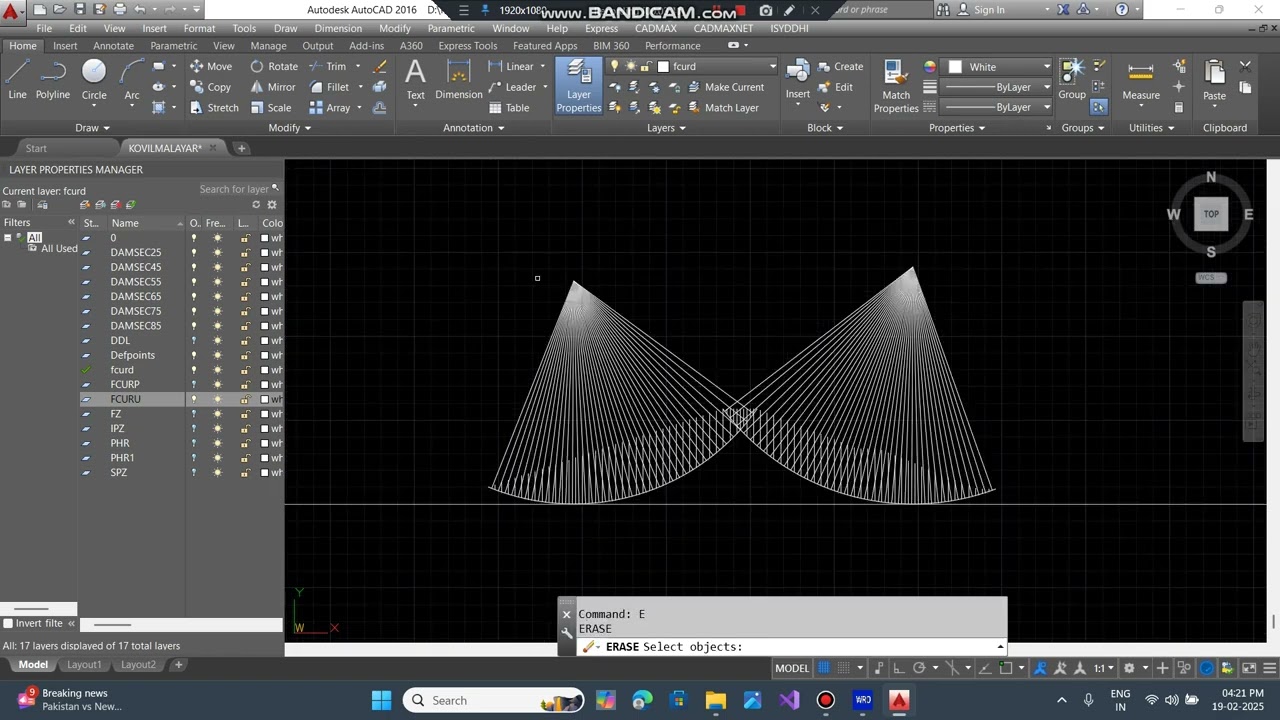Open the AutoCAD application menu logo
Viewport: 1280px width, 720px height.
[x=11, y=12]
